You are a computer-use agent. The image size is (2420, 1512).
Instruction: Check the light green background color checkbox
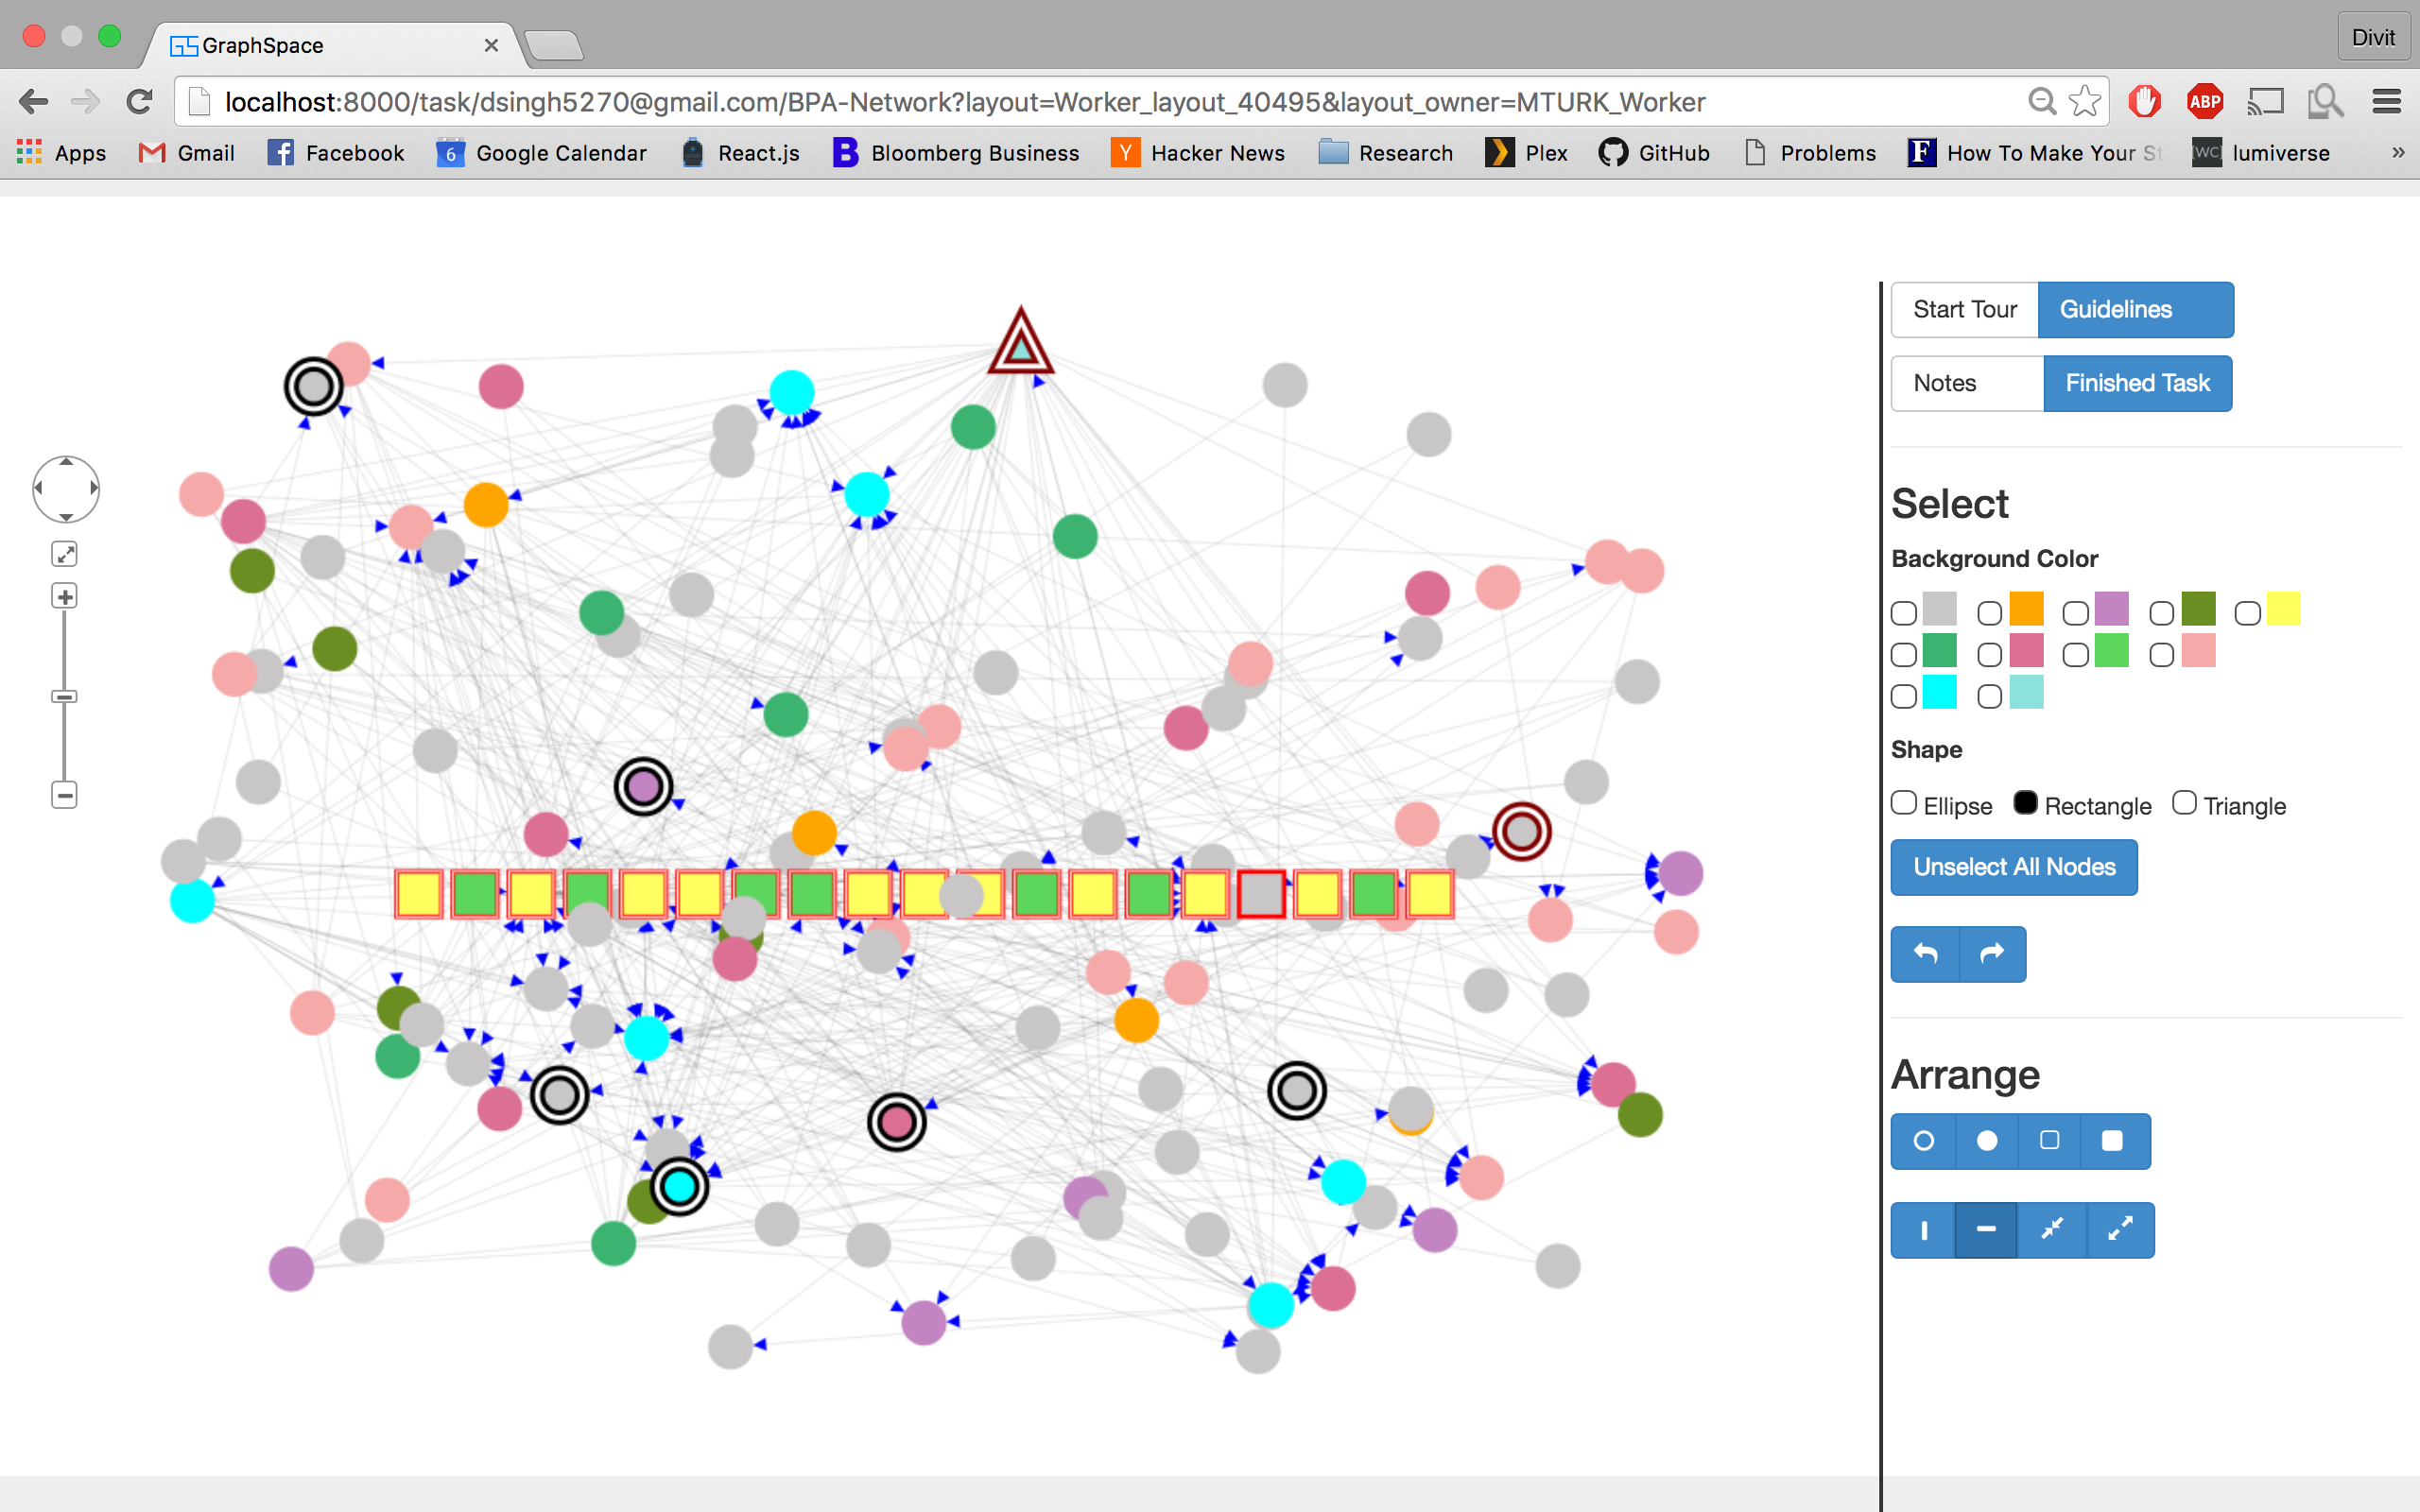(x=2076, y=654)
